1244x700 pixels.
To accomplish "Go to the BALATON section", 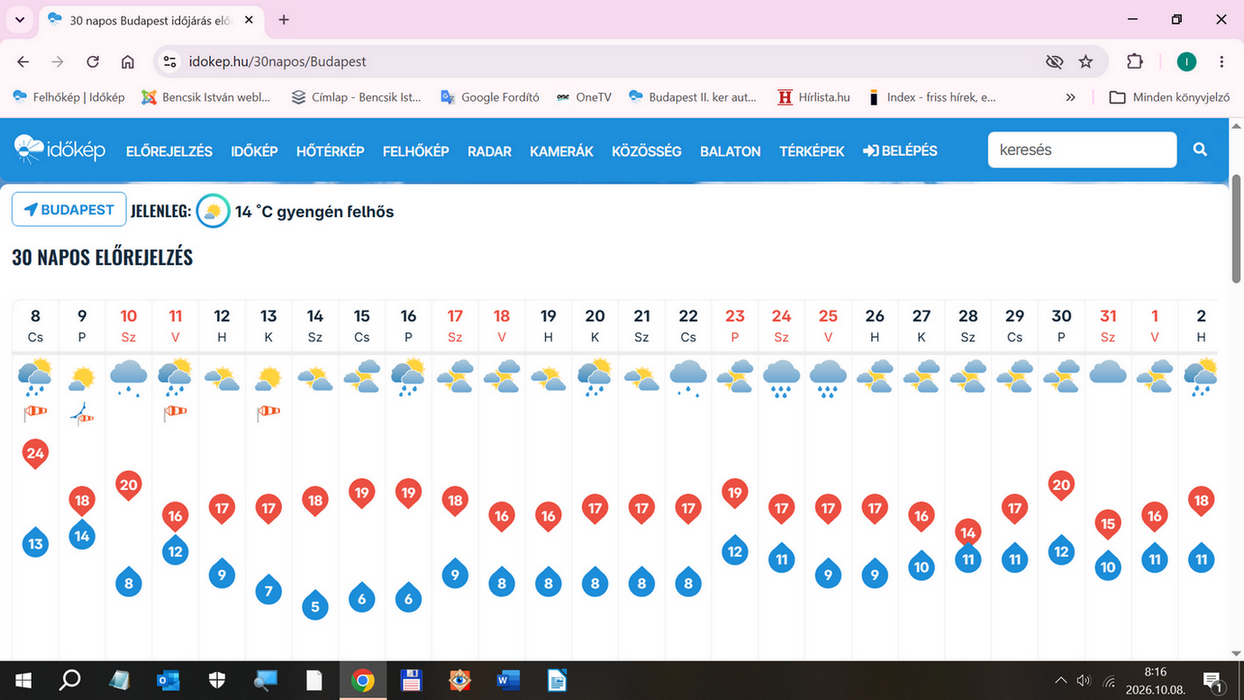I will 730,151.
